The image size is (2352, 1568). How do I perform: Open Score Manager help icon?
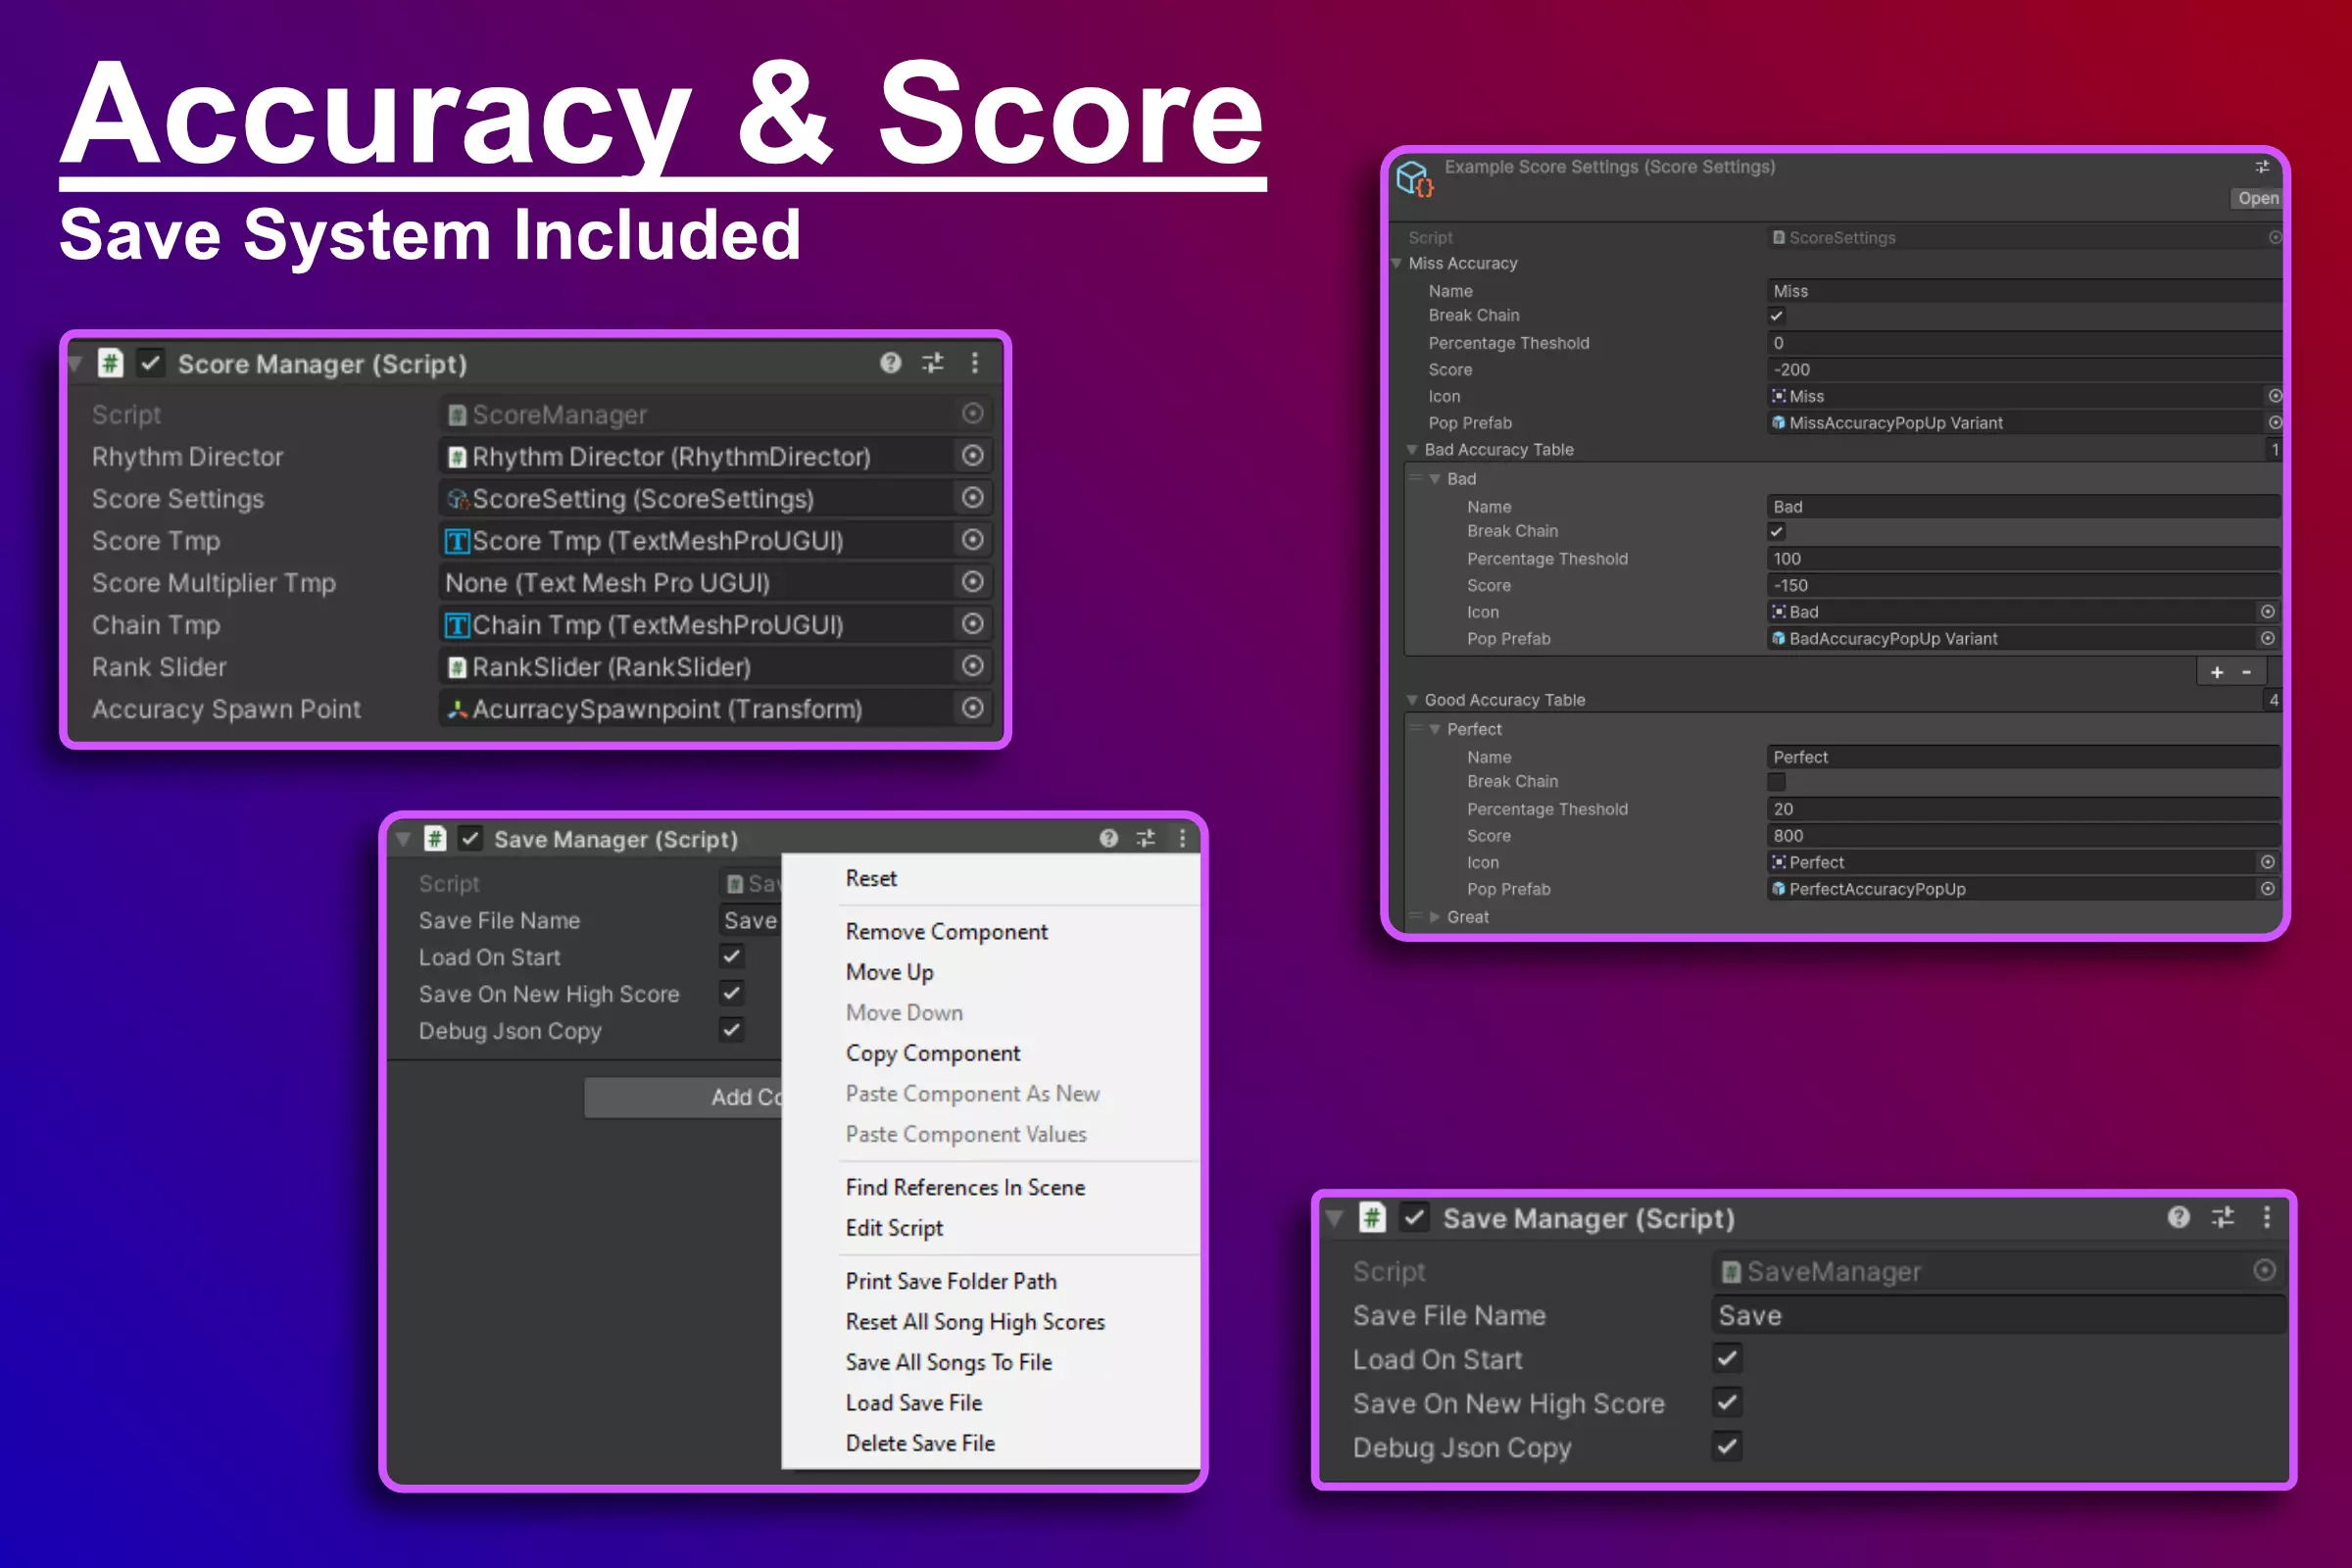890,363
